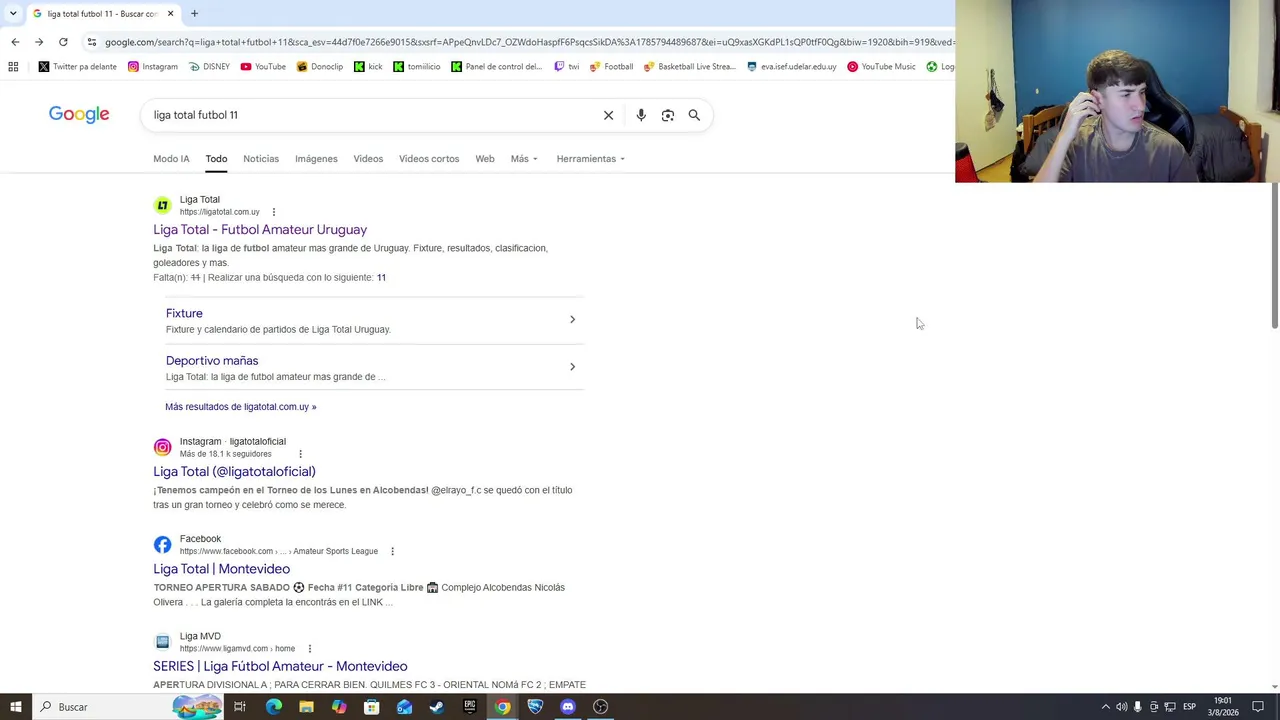Image resolution: width=1280 pixels, height=720 pixels.
Task: Switch to Videos tab
Action: (368, 159)
